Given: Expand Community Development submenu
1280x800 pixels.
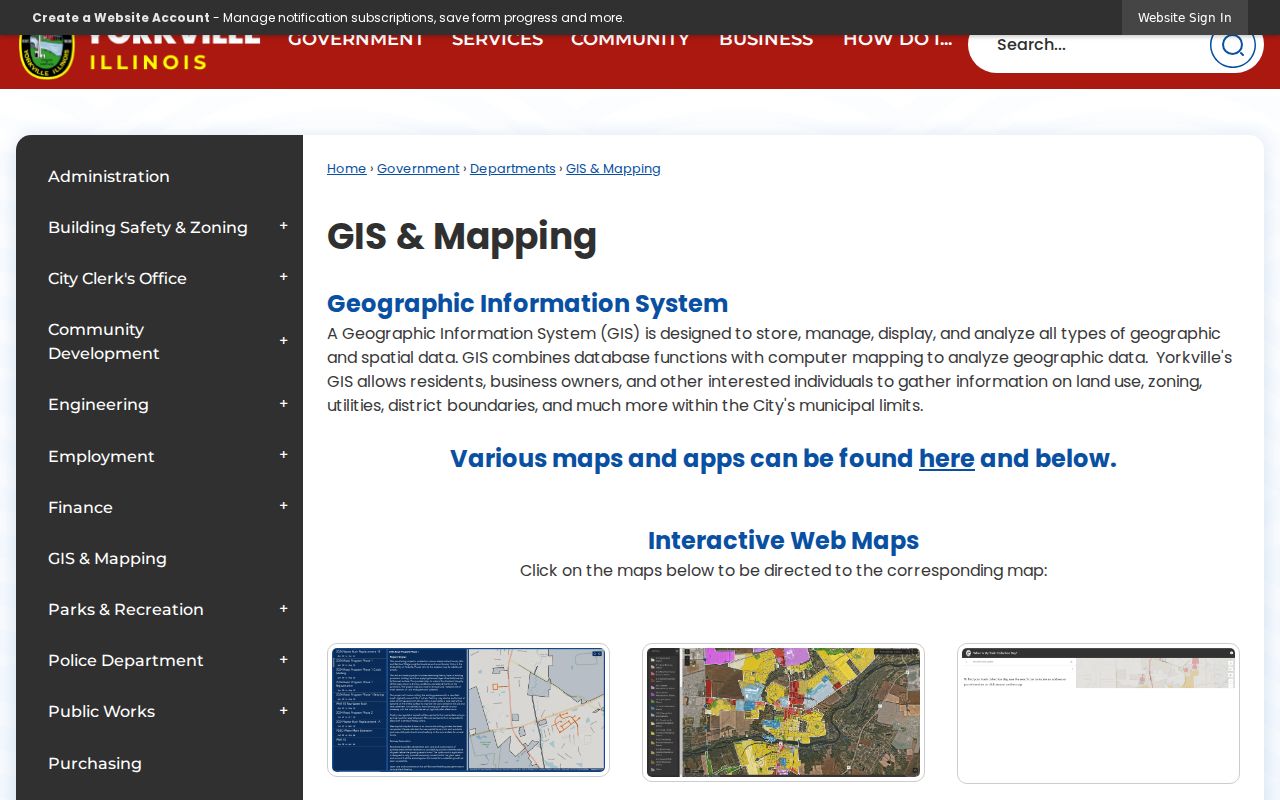Looking at the screenshot, I should (x=284, y=341).
